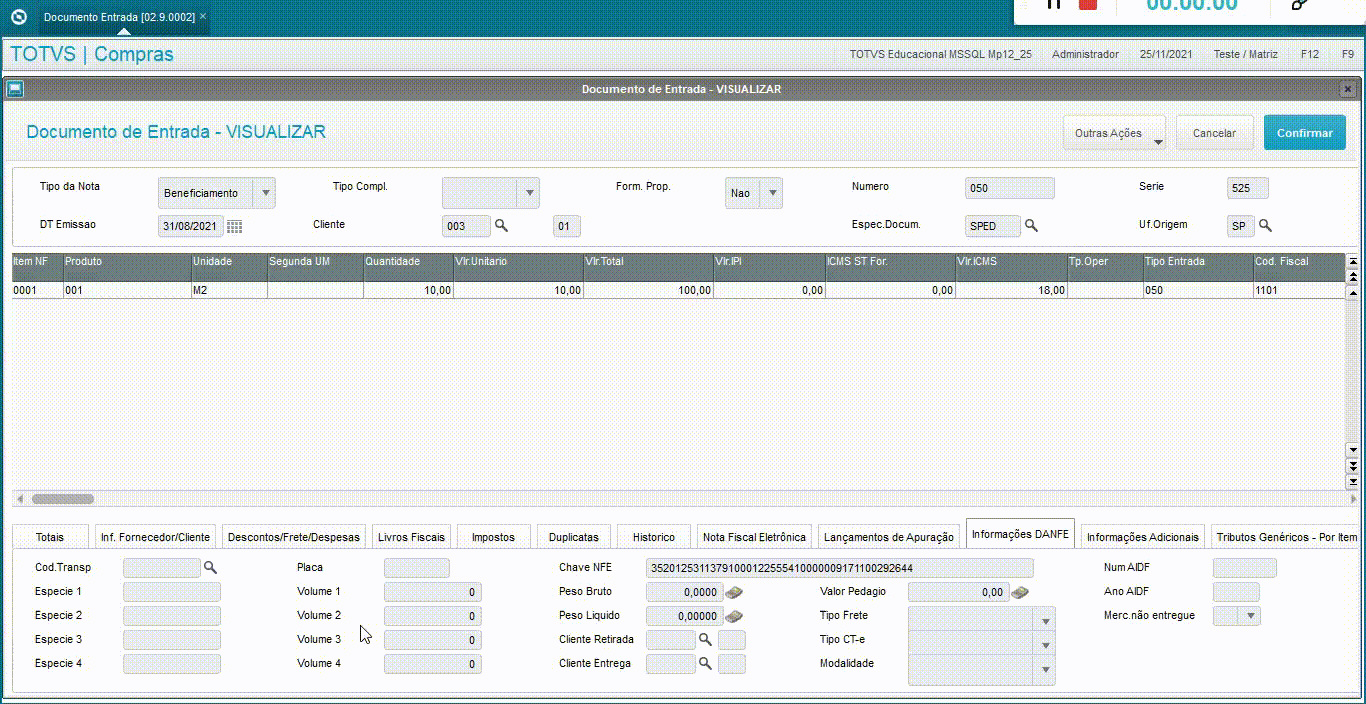This screenshot has height=704, width=1366.
Task: Switch to the Nota Fiscal Eletrônica tab
Action: click(x=754, y=537)
